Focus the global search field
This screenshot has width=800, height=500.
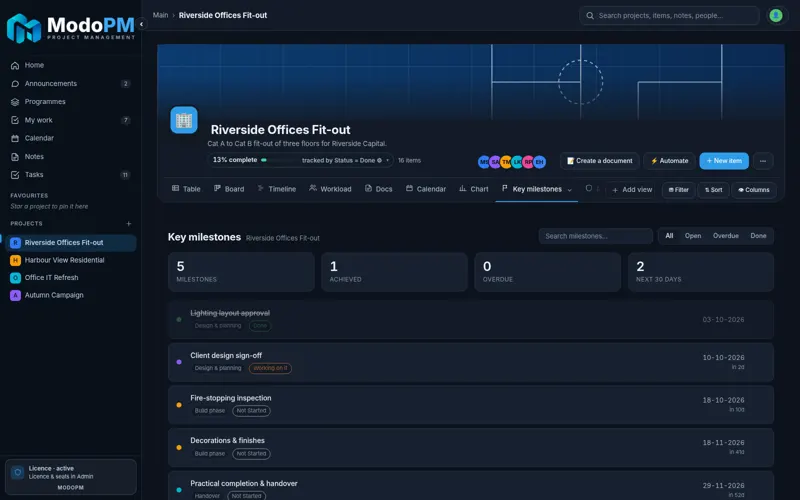point(669,16)
